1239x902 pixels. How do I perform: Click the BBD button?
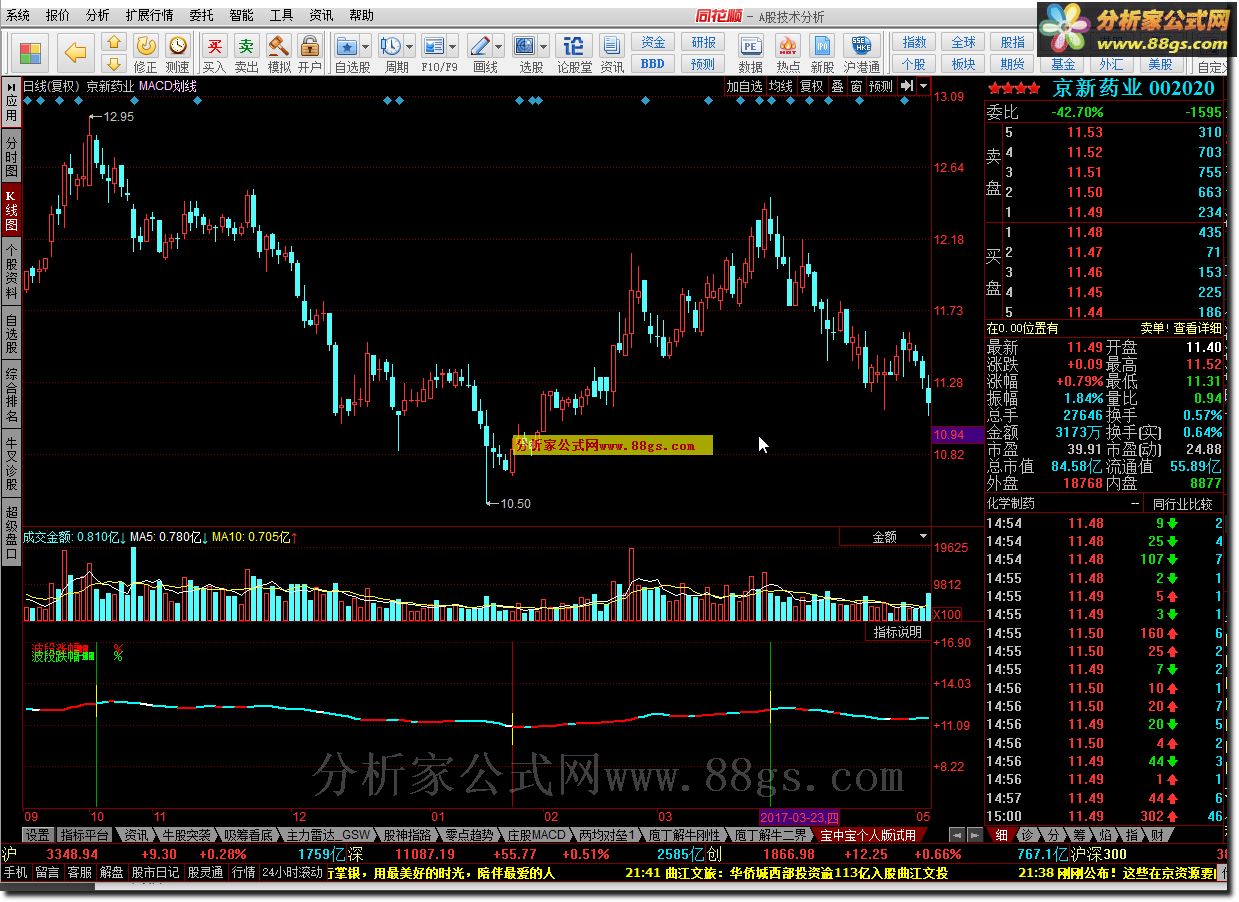coord(653,64)
